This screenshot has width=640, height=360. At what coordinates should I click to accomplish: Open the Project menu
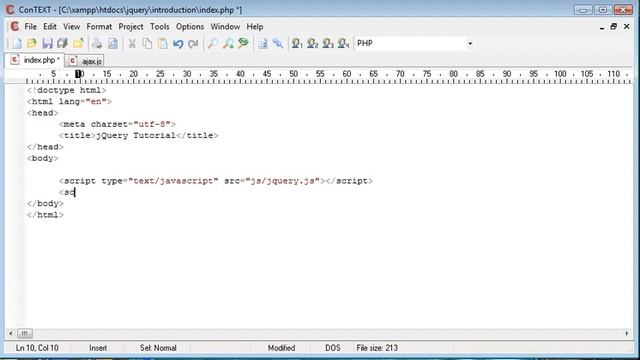coord(131,27)
